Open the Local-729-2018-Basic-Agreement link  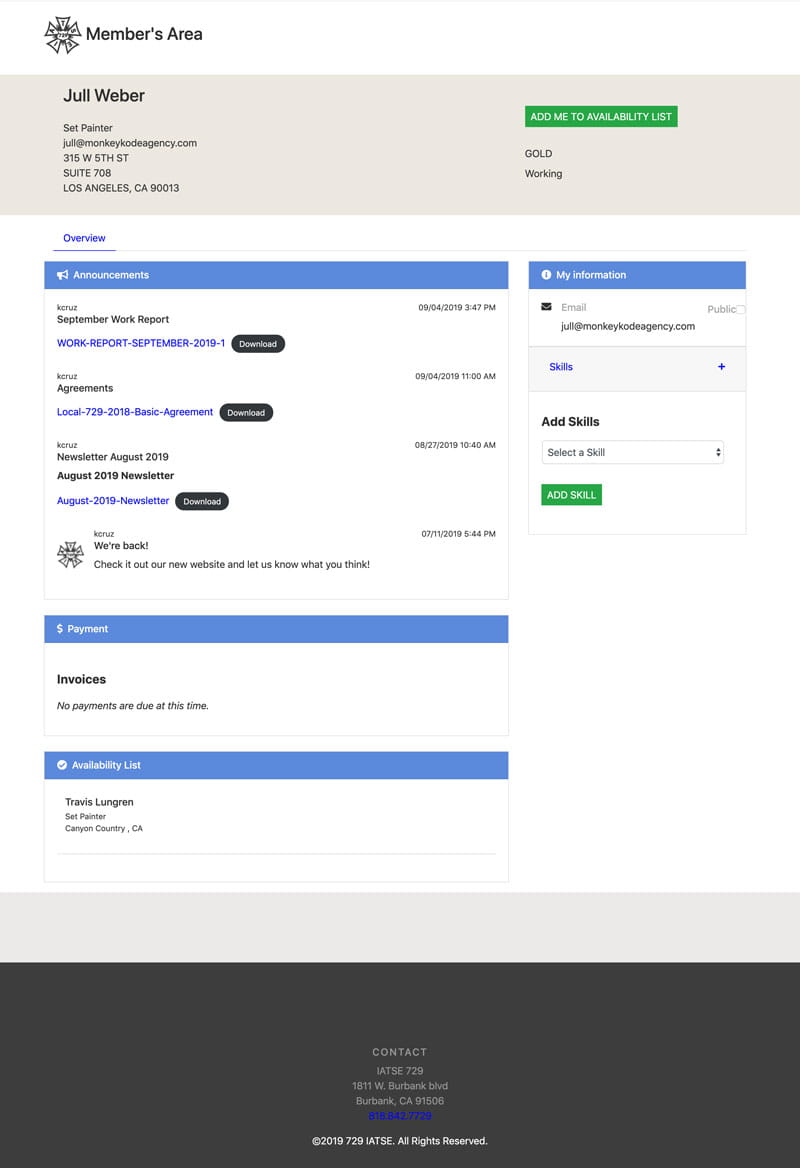click(x=135, y=412)
